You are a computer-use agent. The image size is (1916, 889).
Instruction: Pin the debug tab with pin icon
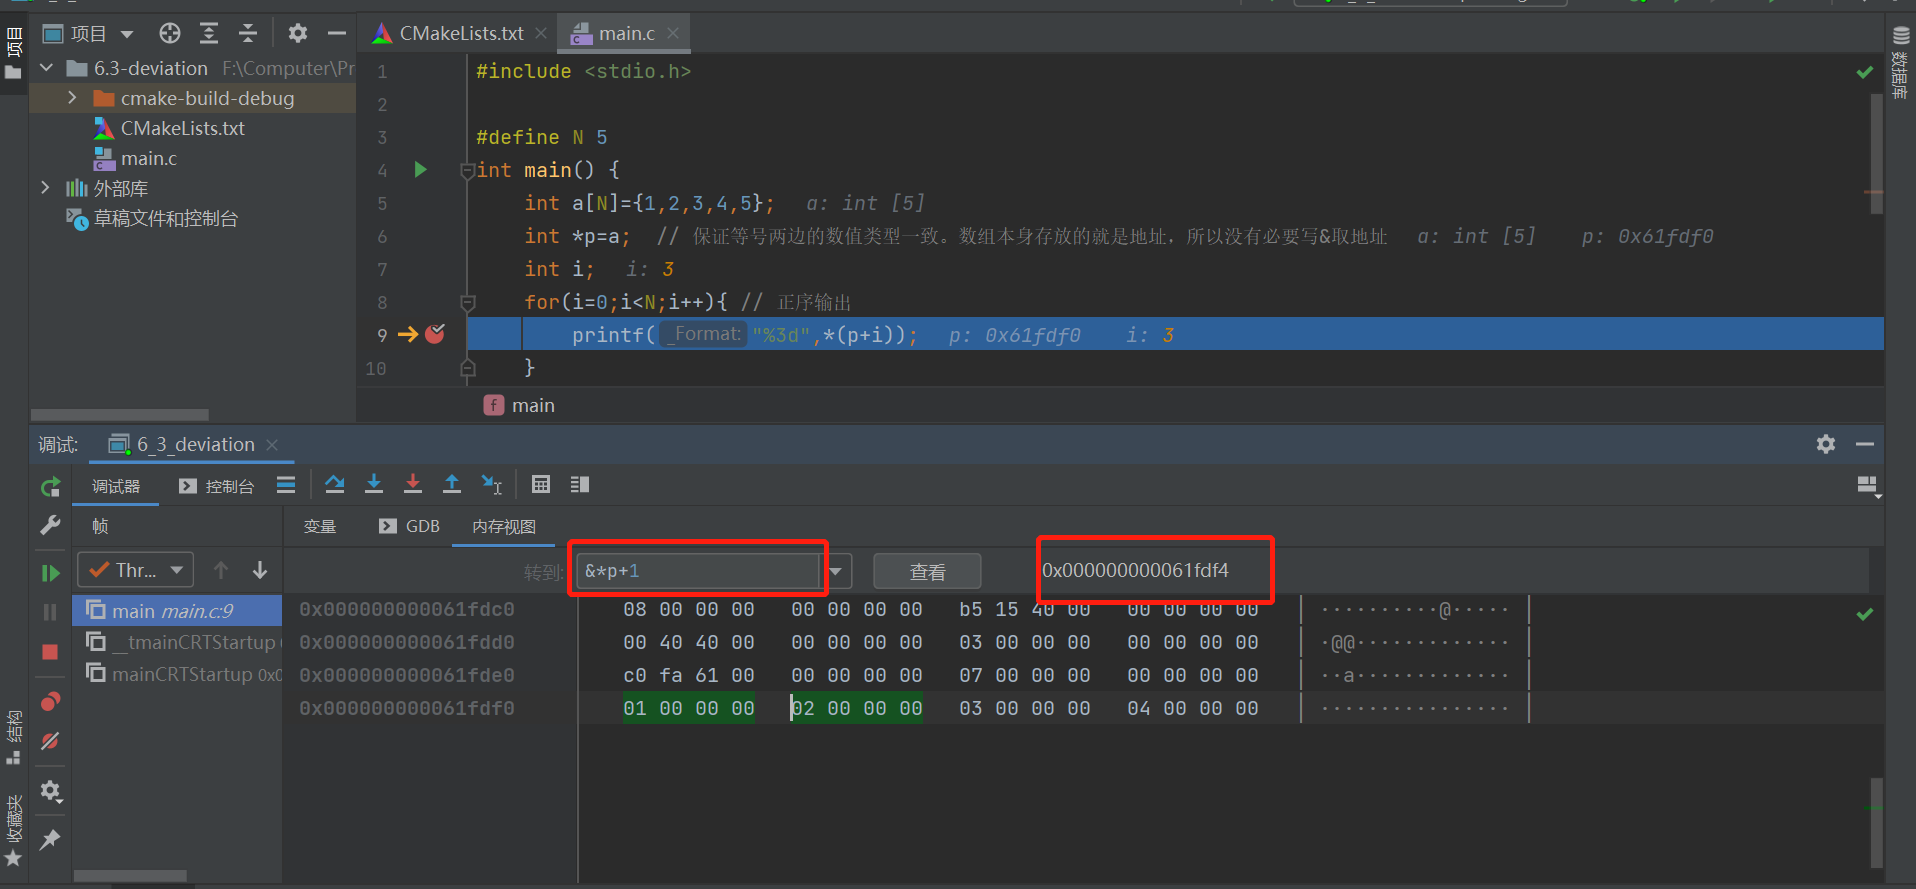[x=50, y=839]
